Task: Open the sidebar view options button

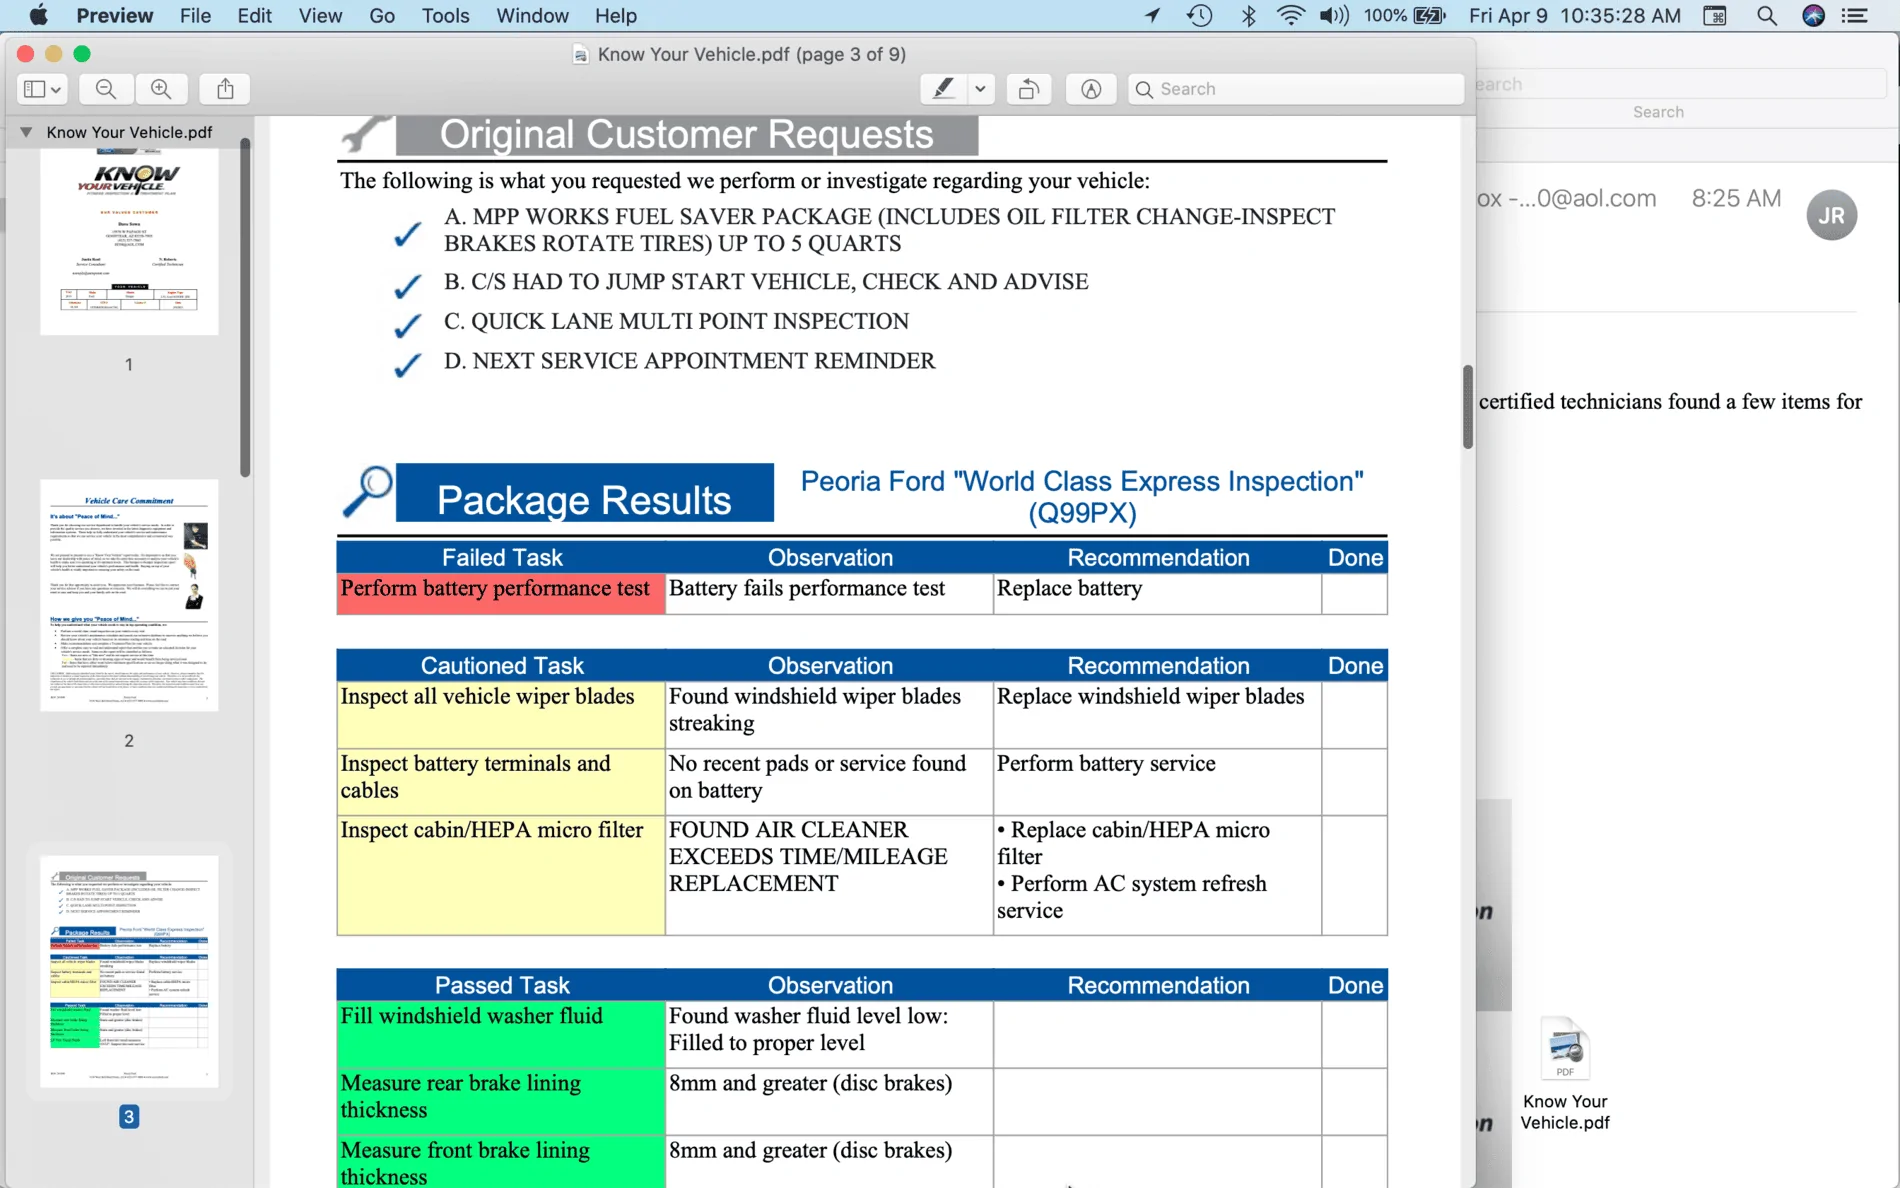Action: click(42, 89)
